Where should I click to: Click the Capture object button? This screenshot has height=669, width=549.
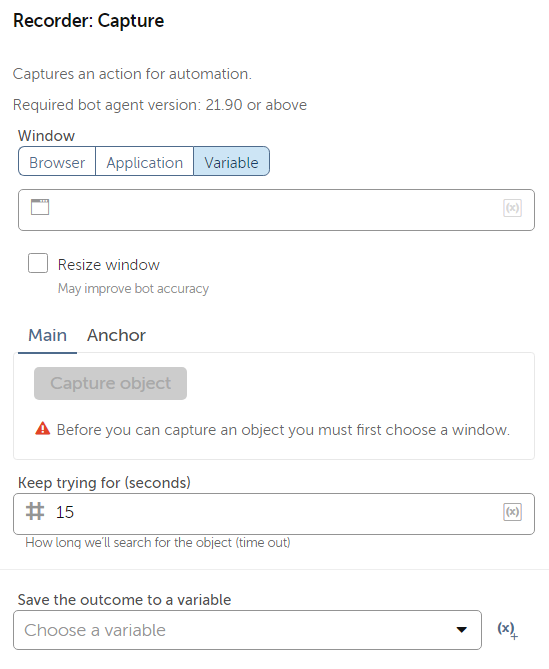[110, 383]
